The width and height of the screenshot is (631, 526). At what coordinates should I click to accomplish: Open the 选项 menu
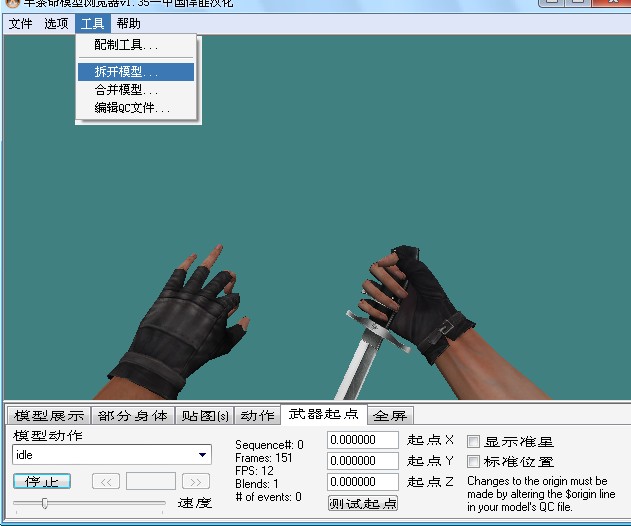click(57, 24)
